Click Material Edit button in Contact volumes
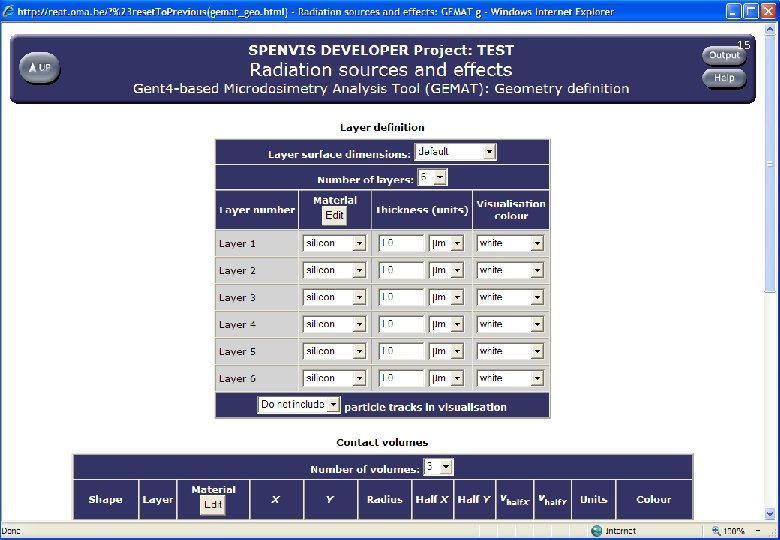This screenshot has width=780, height=540. tap(213, 504)
